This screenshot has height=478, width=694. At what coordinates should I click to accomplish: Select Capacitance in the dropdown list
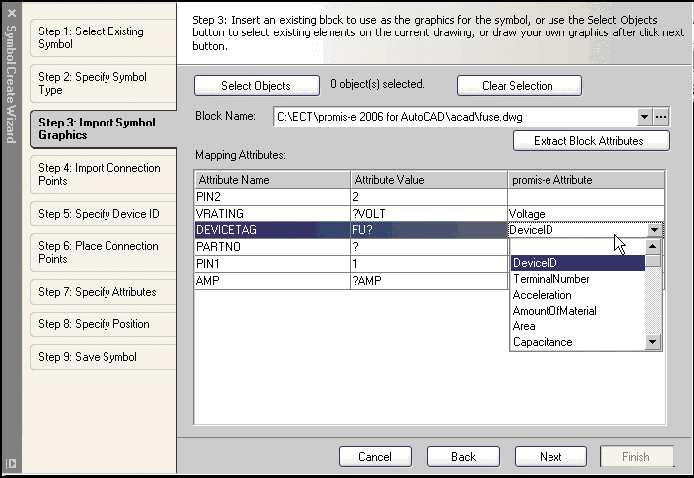point(543,342)
